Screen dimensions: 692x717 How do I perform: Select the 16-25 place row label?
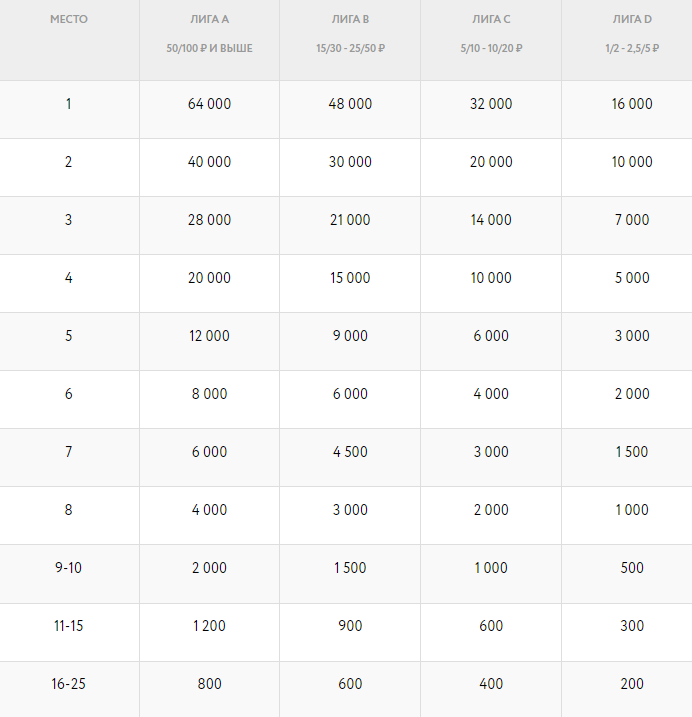tap(69, 684)
